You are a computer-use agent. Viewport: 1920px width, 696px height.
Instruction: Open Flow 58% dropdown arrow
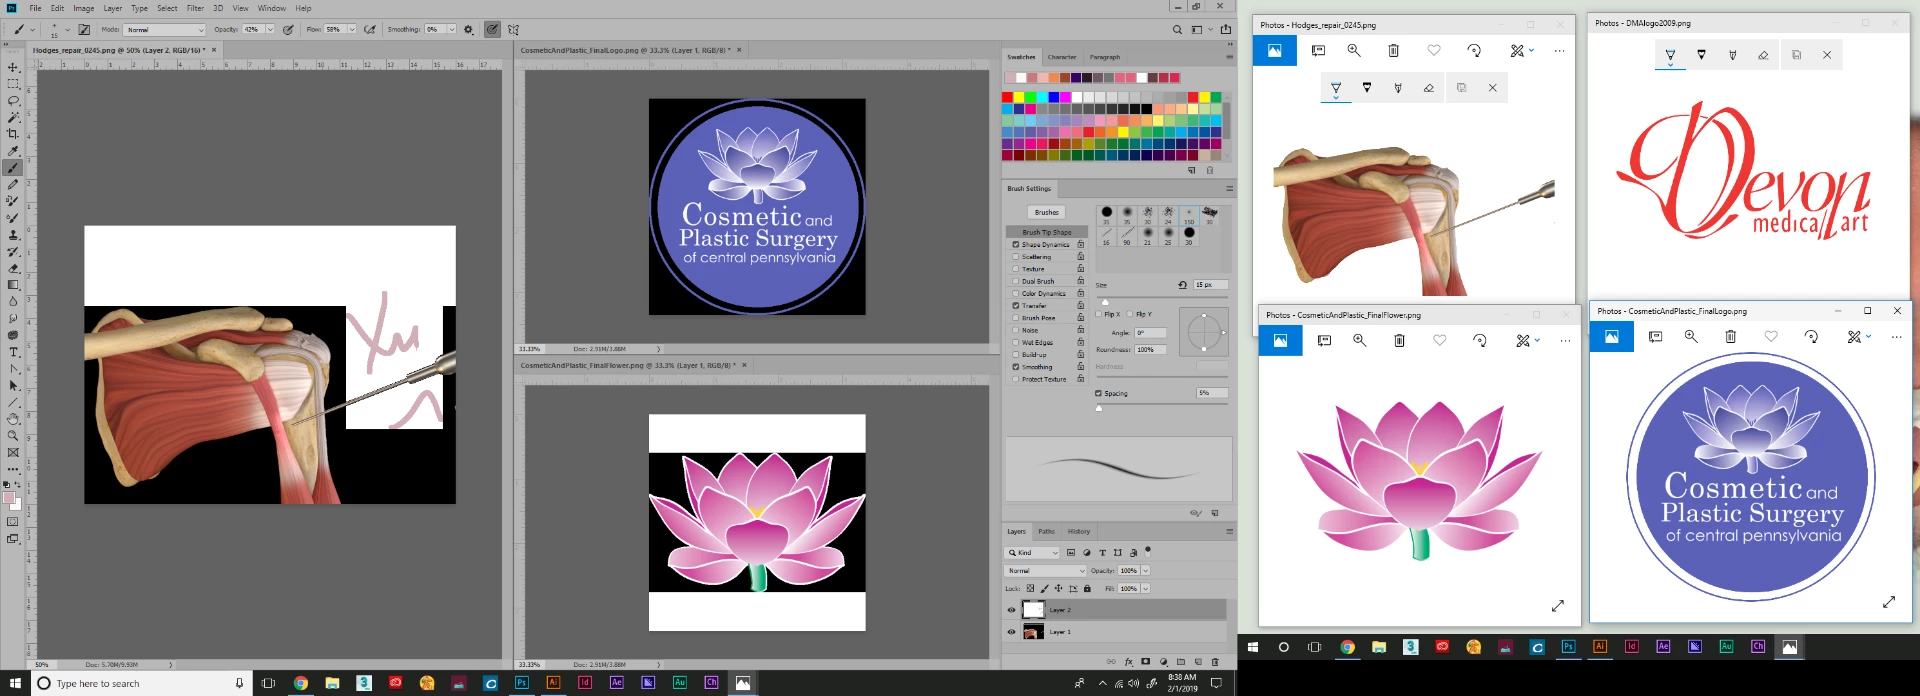click(x=352, y=30)
